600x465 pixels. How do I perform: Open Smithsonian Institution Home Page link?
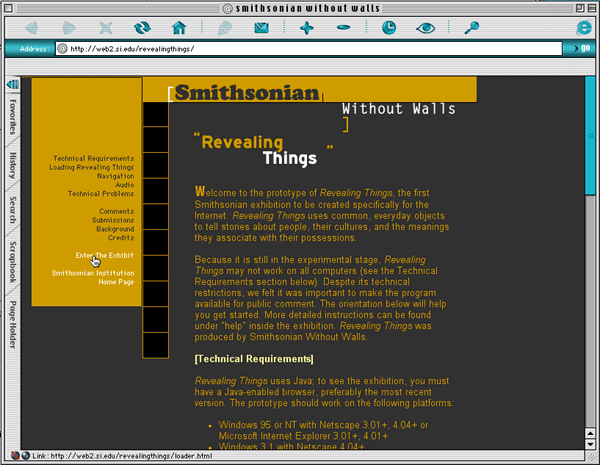(x=93, y=277)
